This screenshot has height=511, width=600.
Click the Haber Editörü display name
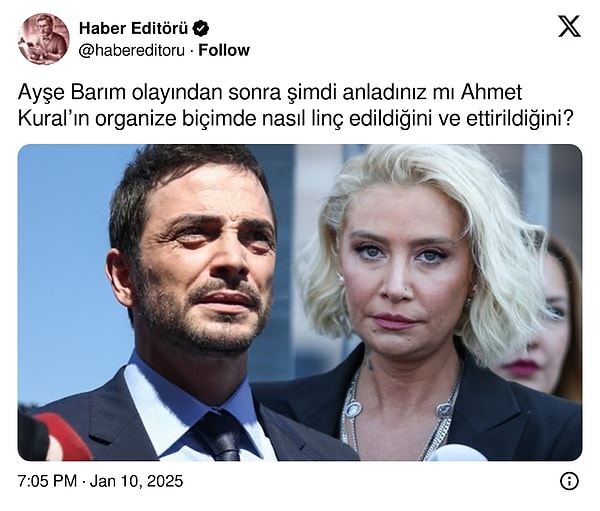click(134, 28)
